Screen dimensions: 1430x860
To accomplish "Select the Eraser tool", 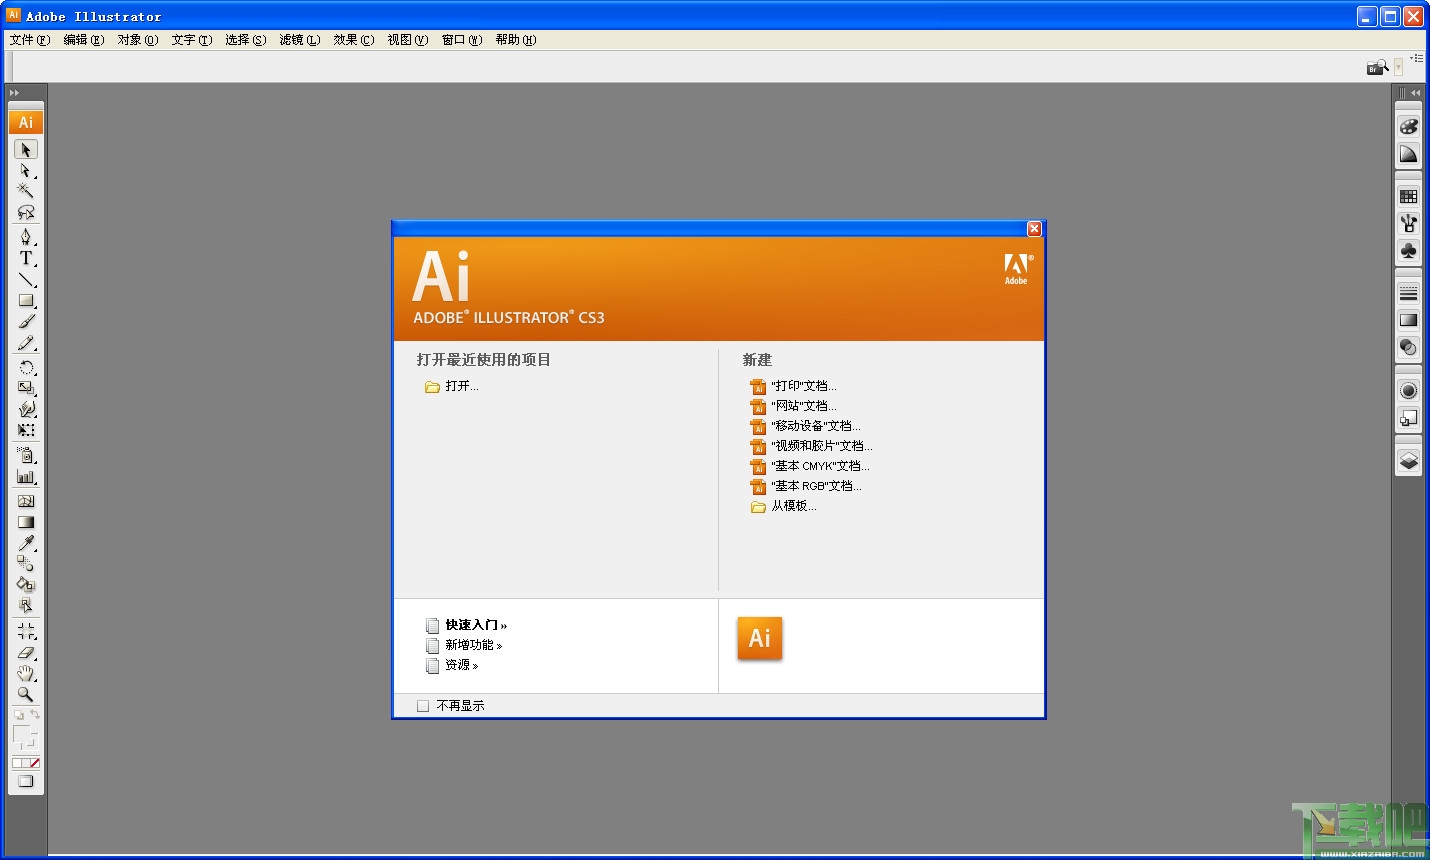I will pos(26,652).
